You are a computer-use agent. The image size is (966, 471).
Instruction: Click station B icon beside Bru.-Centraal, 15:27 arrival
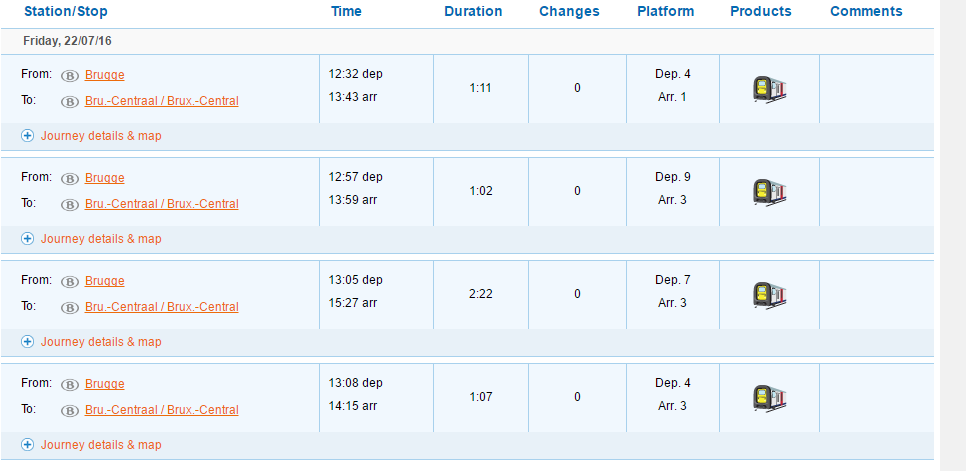[x=70, y=308]
